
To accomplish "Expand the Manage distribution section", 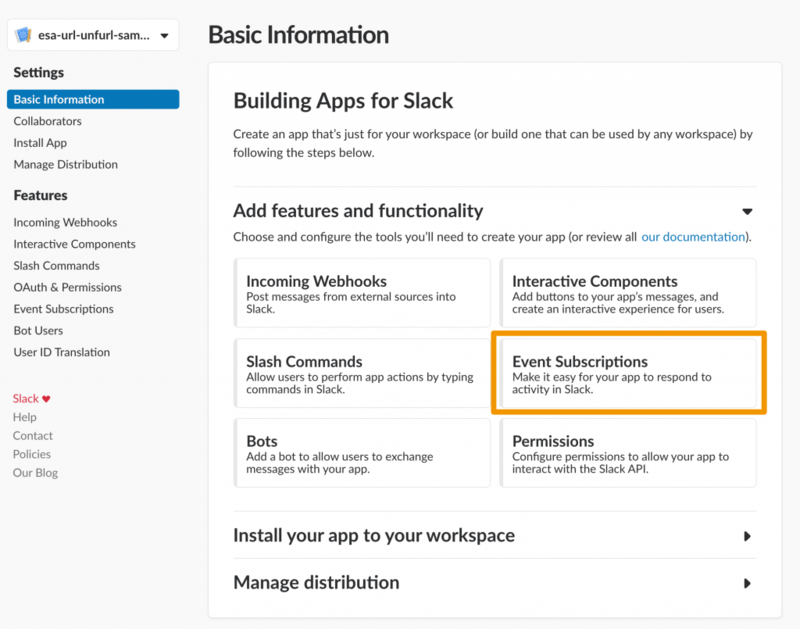I will (x=746, y=583).
